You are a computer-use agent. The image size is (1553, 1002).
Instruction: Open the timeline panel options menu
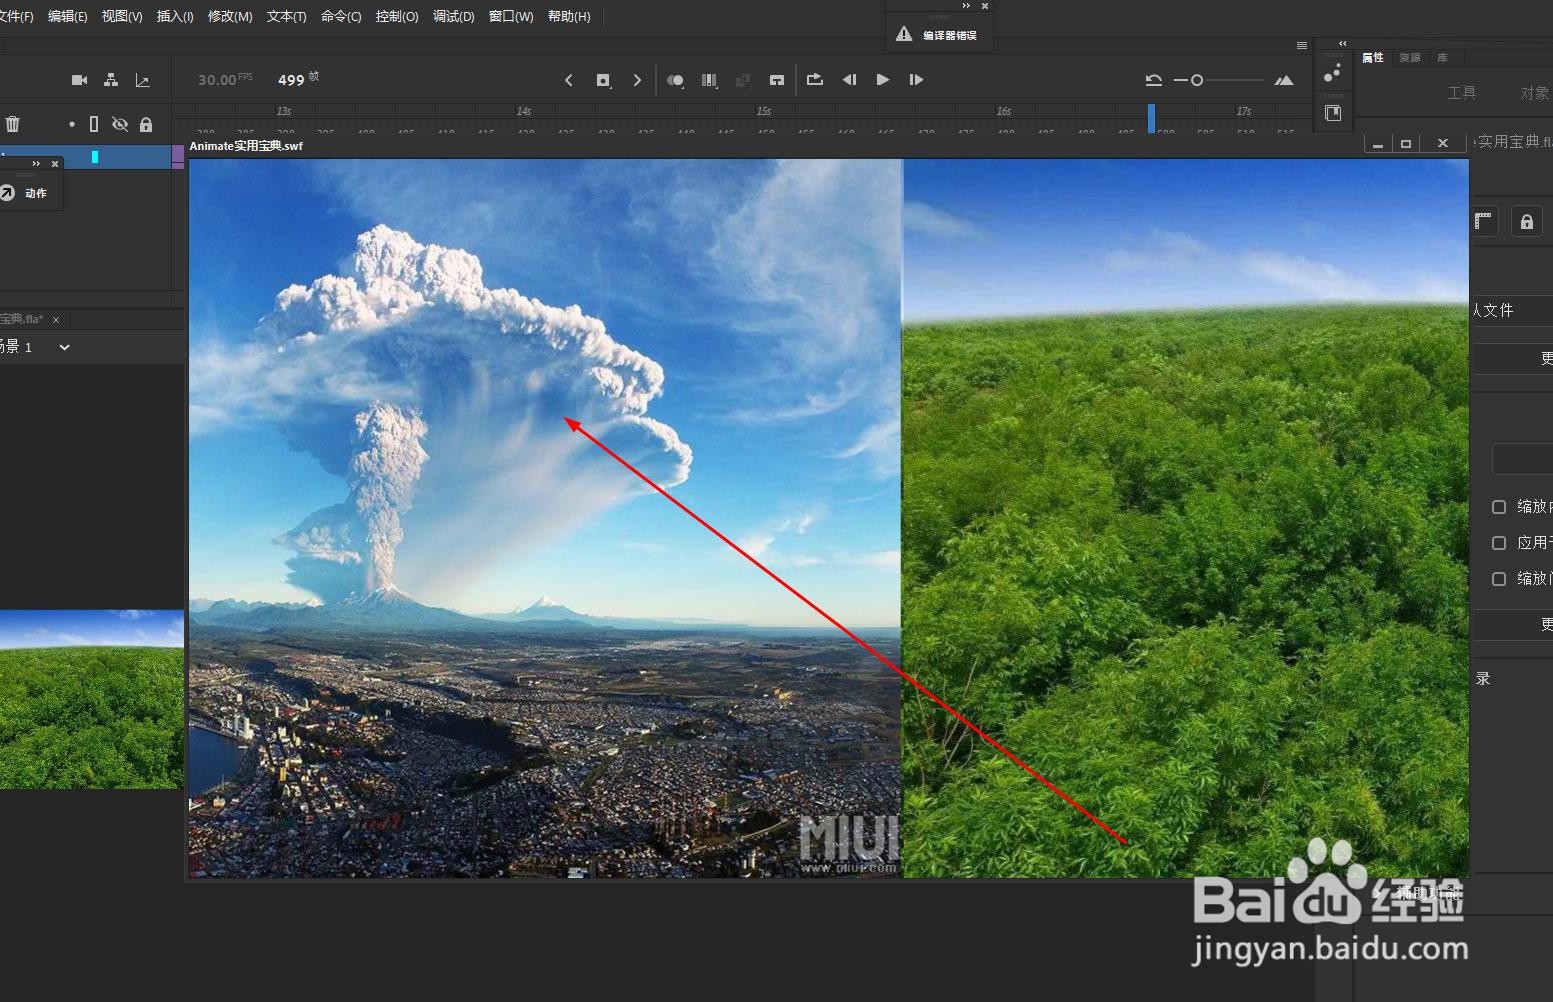tap(1301, 45)
